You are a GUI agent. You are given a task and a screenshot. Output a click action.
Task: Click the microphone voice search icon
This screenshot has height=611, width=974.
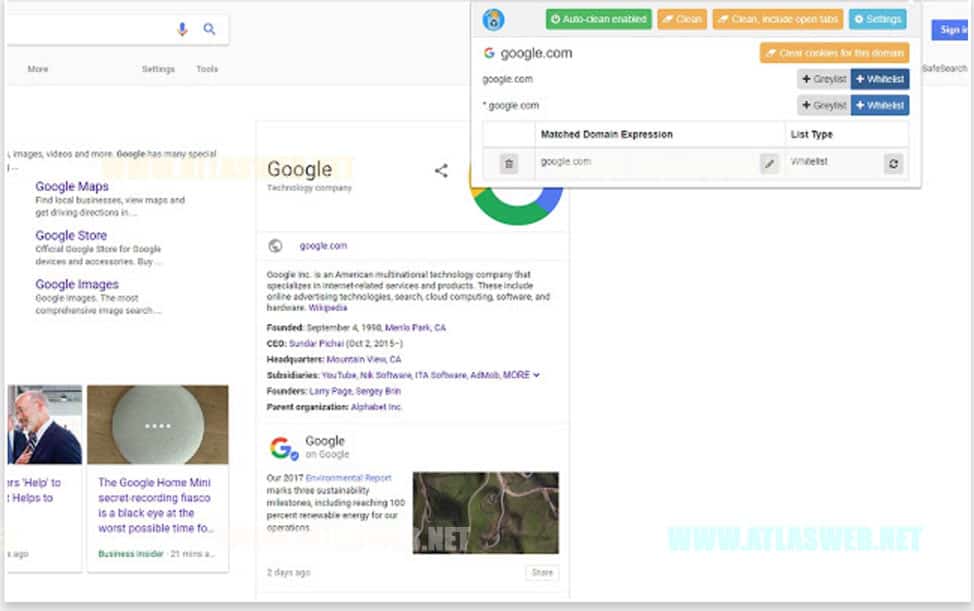pos(182,29)
